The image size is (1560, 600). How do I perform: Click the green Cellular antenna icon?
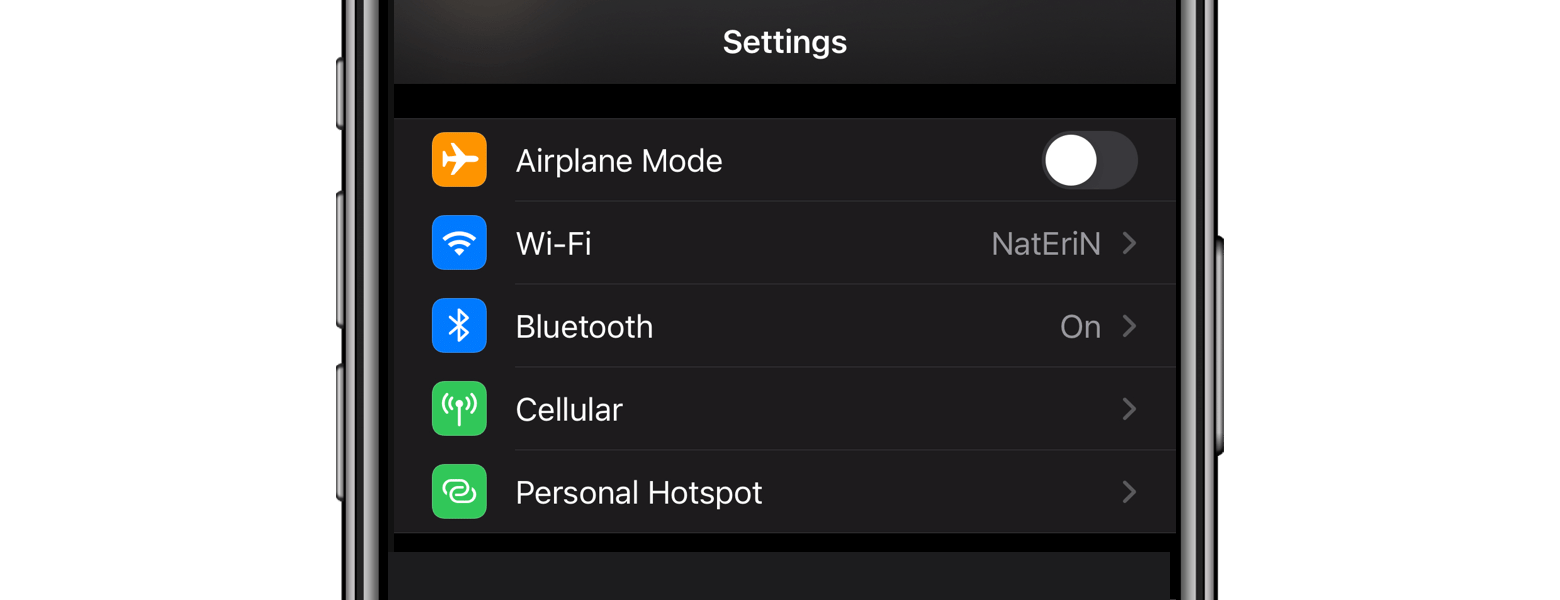click(x=459, y=409)
